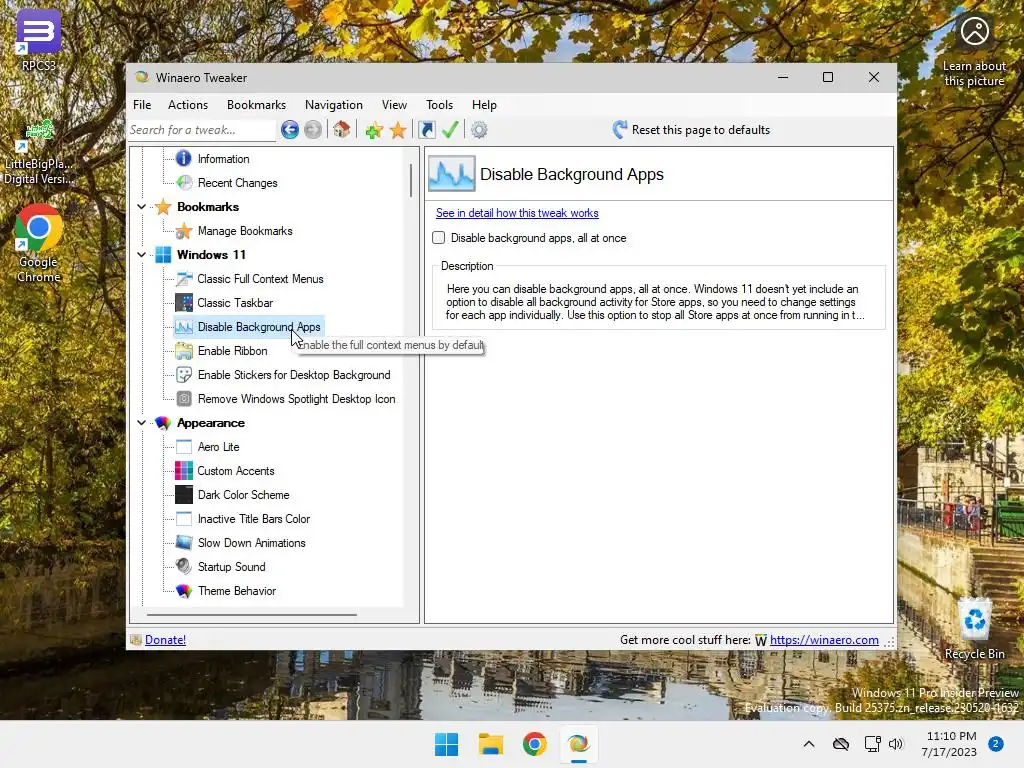Click the grey forward navigation arrow
This screenshot has width=1024, height=768.
pos(313,130)
